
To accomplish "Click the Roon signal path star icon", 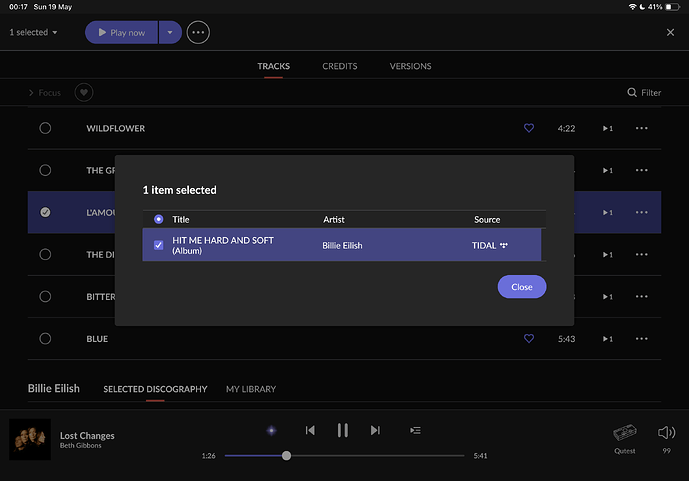I will (x=272, y=430).
